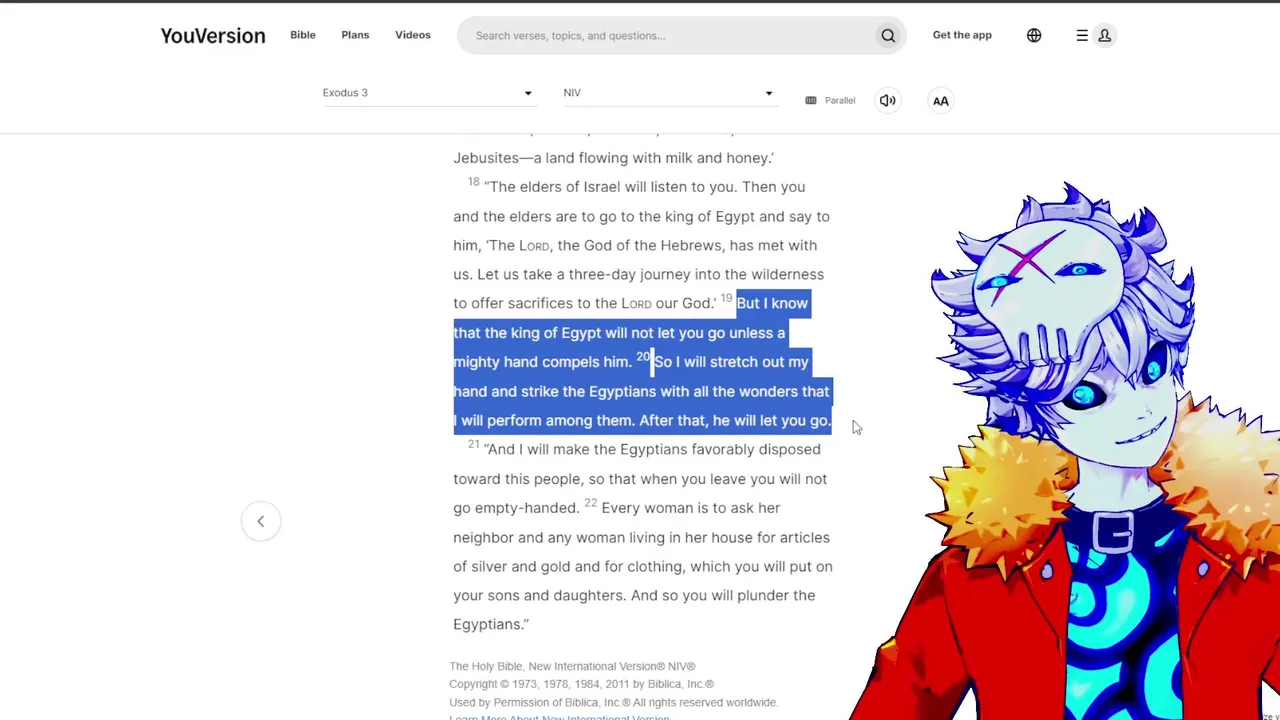
Task: Open the Plans menu item
Action: click(355, 35)
